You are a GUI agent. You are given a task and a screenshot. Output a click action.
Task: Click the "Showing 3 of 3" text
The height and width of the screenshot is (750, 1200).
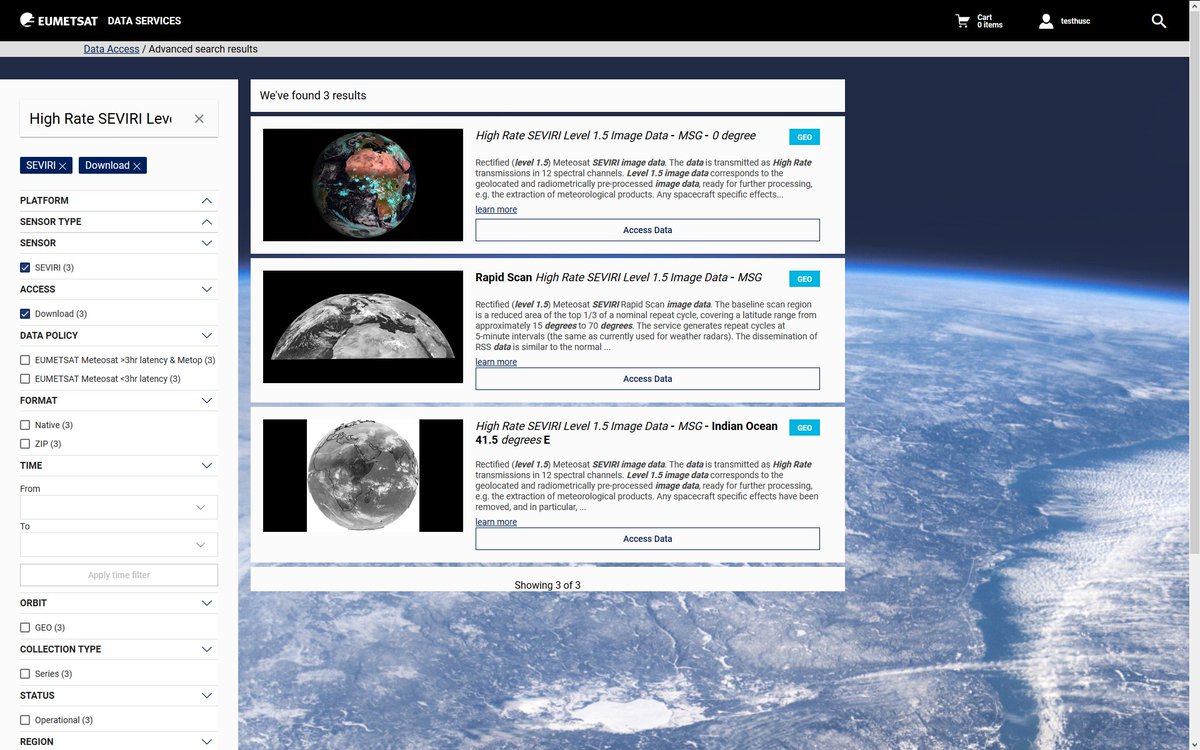pyautogui.click(x=548, y=585)
